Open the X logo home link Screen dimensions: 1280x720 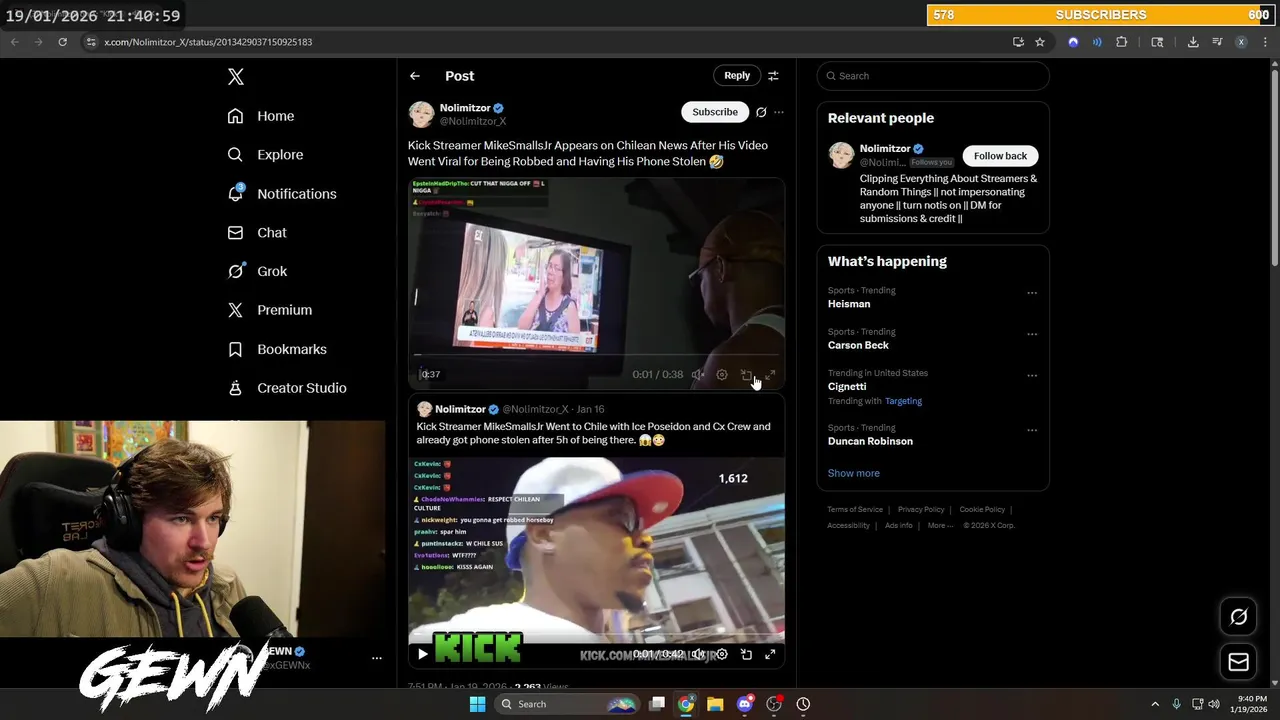pyautogui.click(x=235, y=77)
